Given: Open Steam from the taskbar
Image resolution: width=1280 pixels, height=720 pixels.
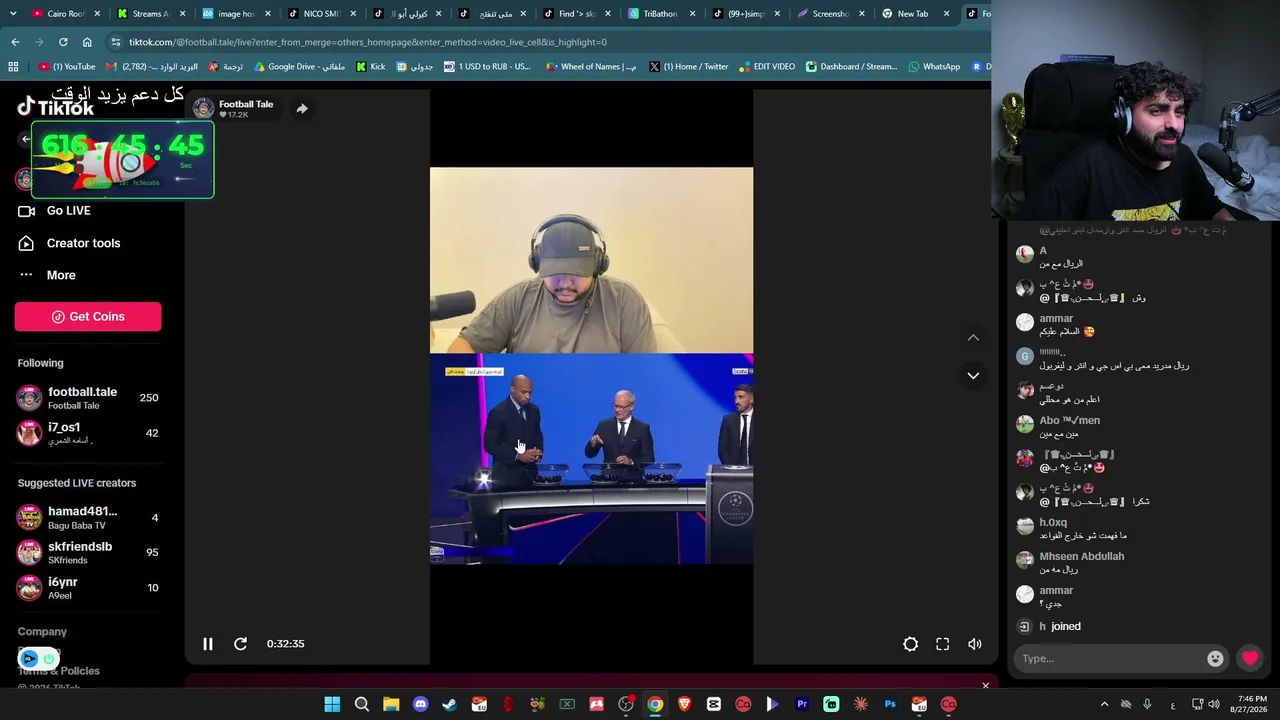Looking at the screenshot, I should (450, 705).
